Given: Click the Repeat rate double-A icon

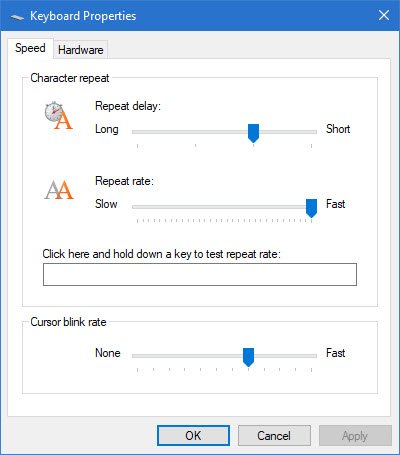Looking at the screenshot, I should tap(59, 190).
